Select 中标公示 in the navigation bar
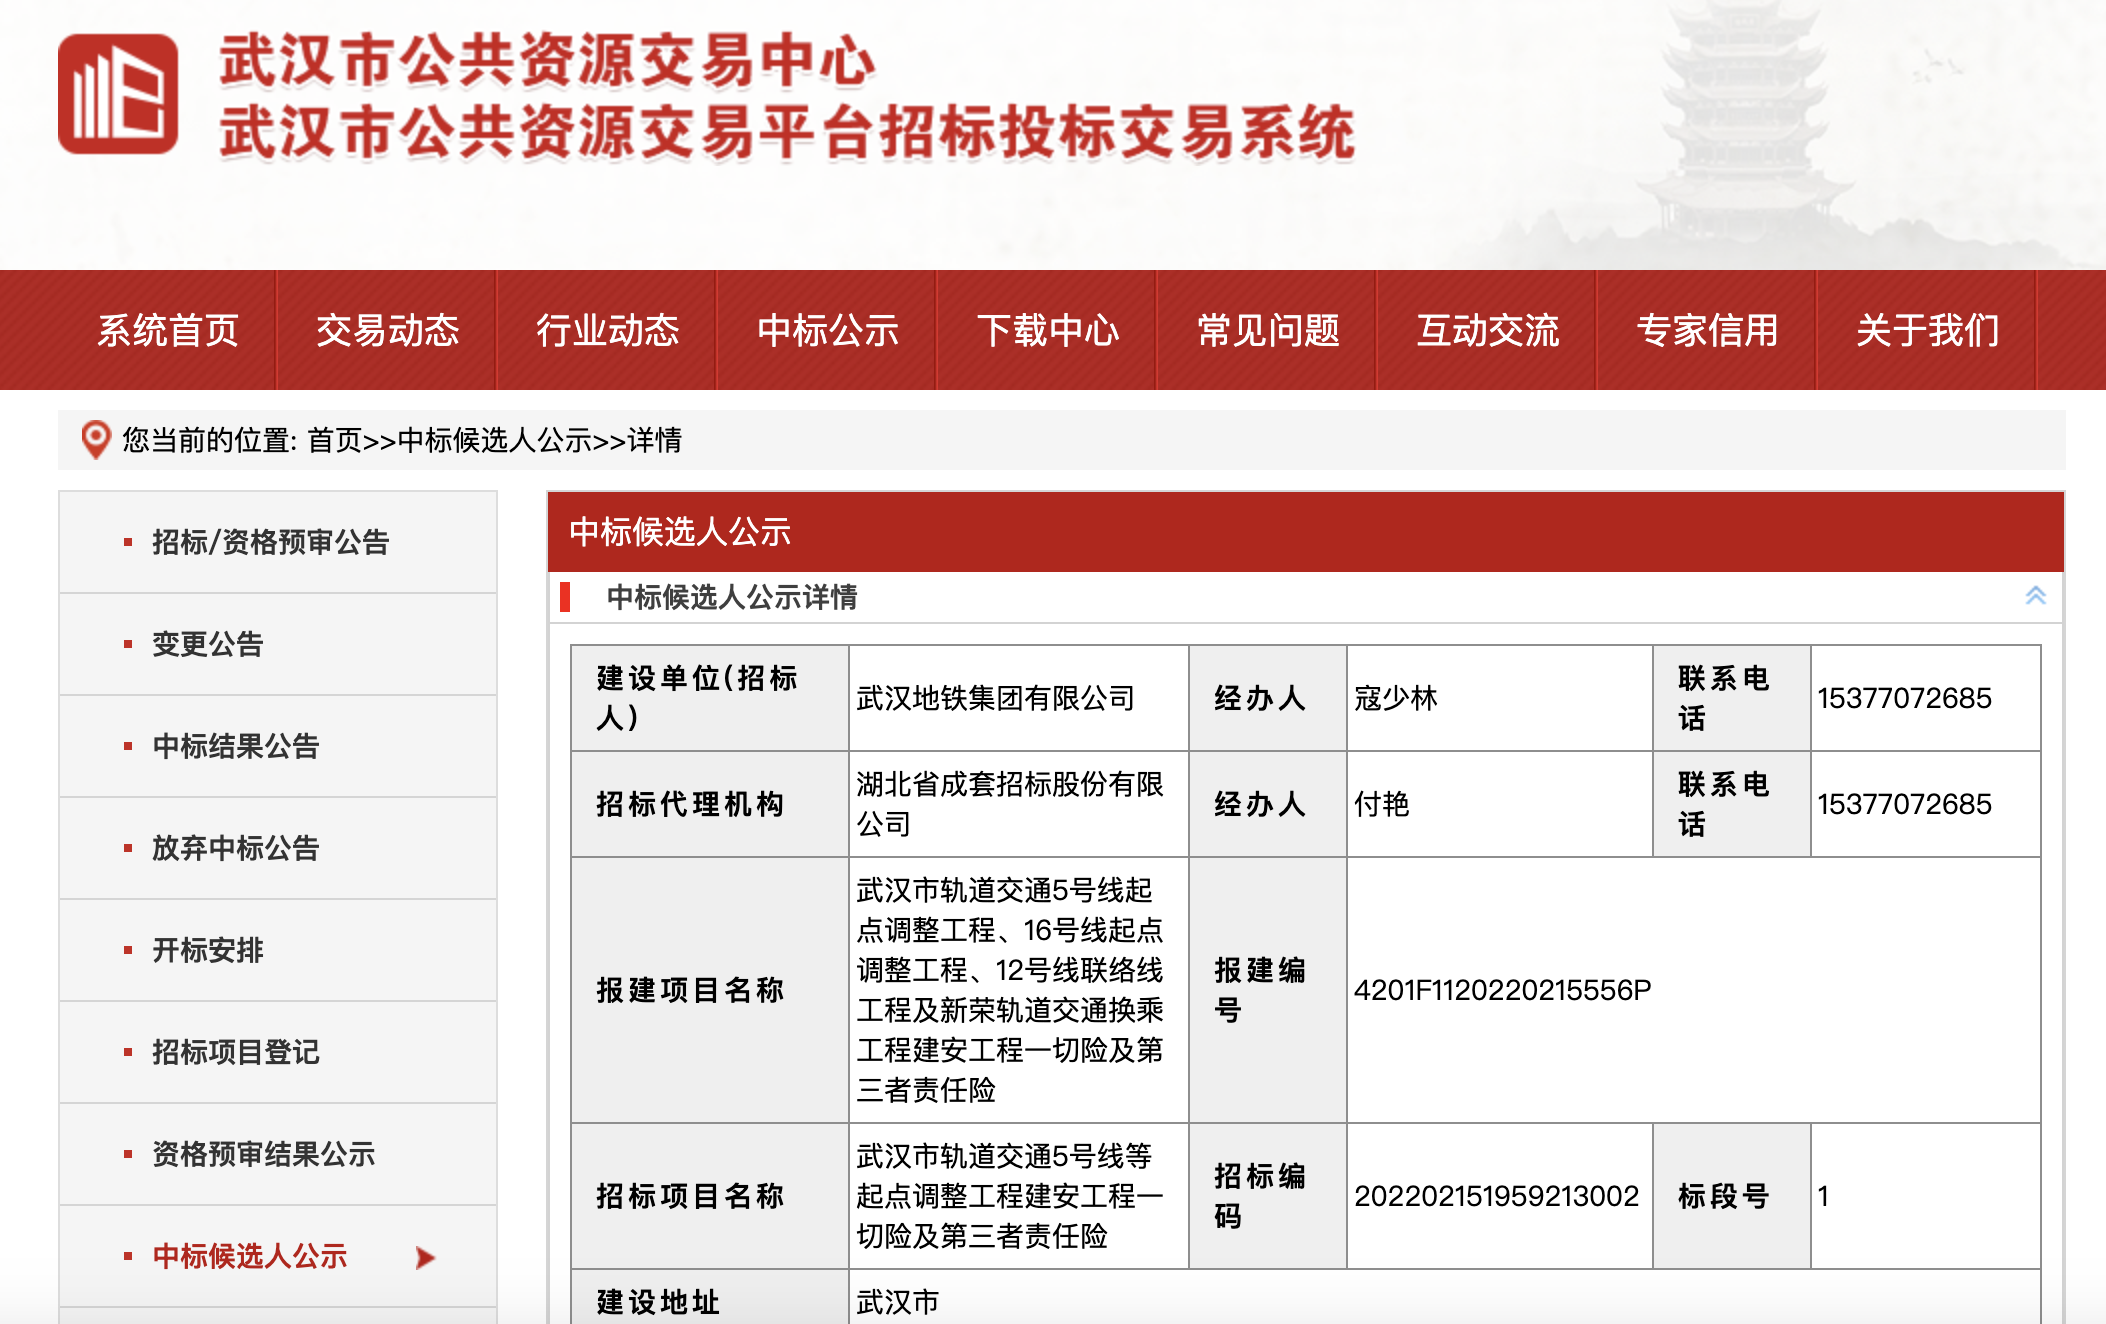2106x1324 pixels. coord(827,330)
